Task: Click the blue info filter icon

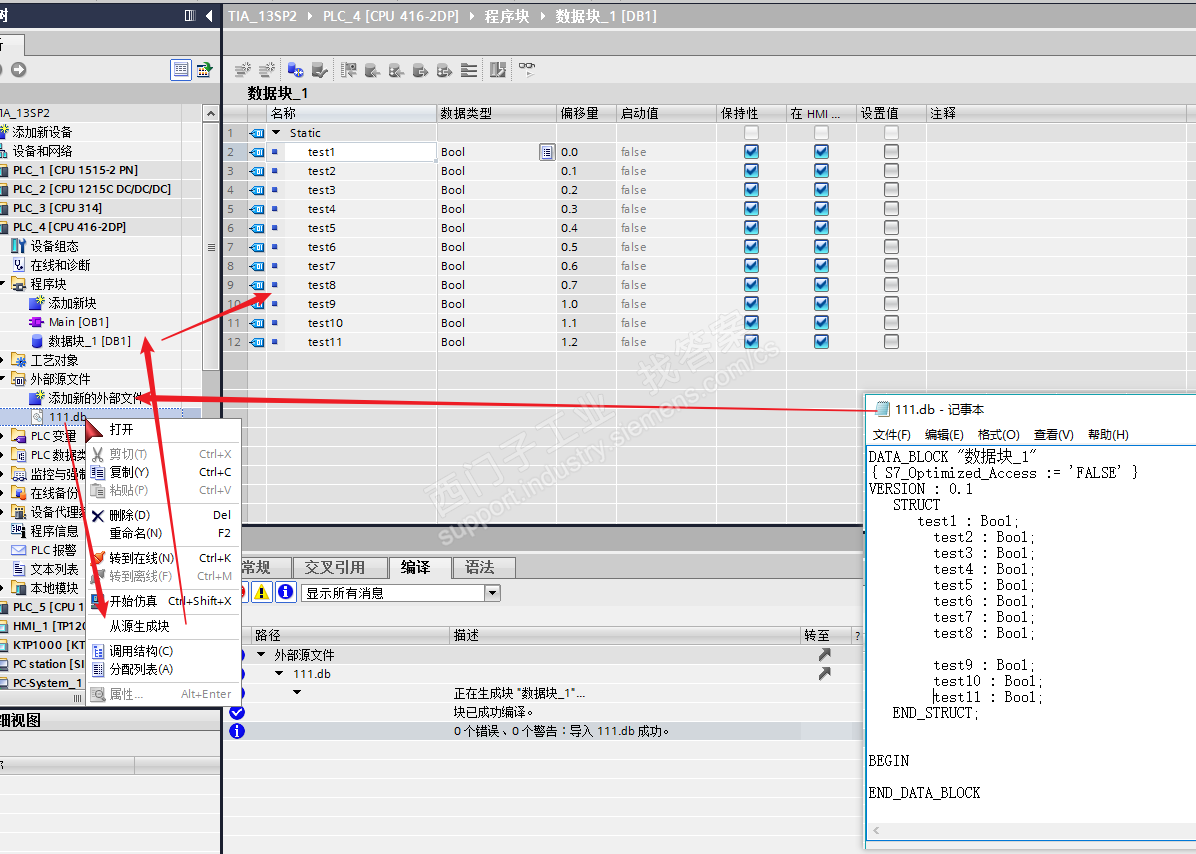Action: pos(285,592)
